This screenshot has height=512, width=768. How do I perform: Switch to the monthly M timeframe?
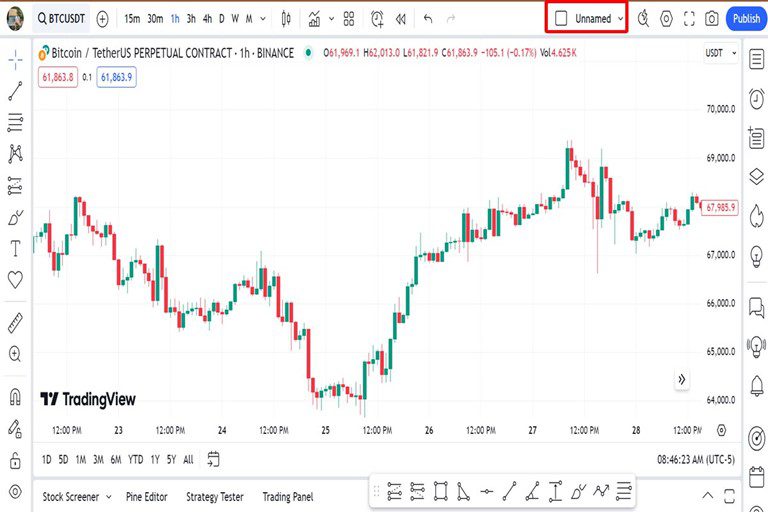(249, 19)
